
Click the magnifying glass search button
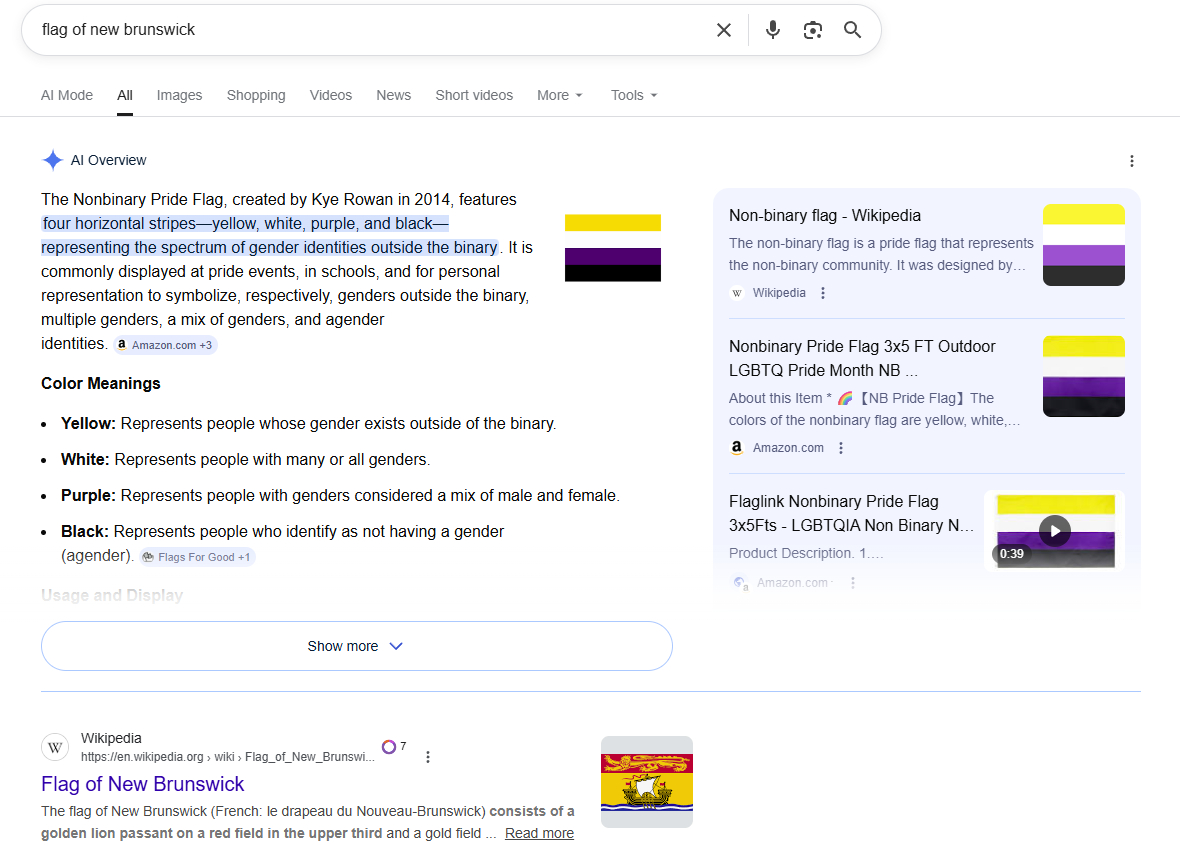(x=852, y=30)
